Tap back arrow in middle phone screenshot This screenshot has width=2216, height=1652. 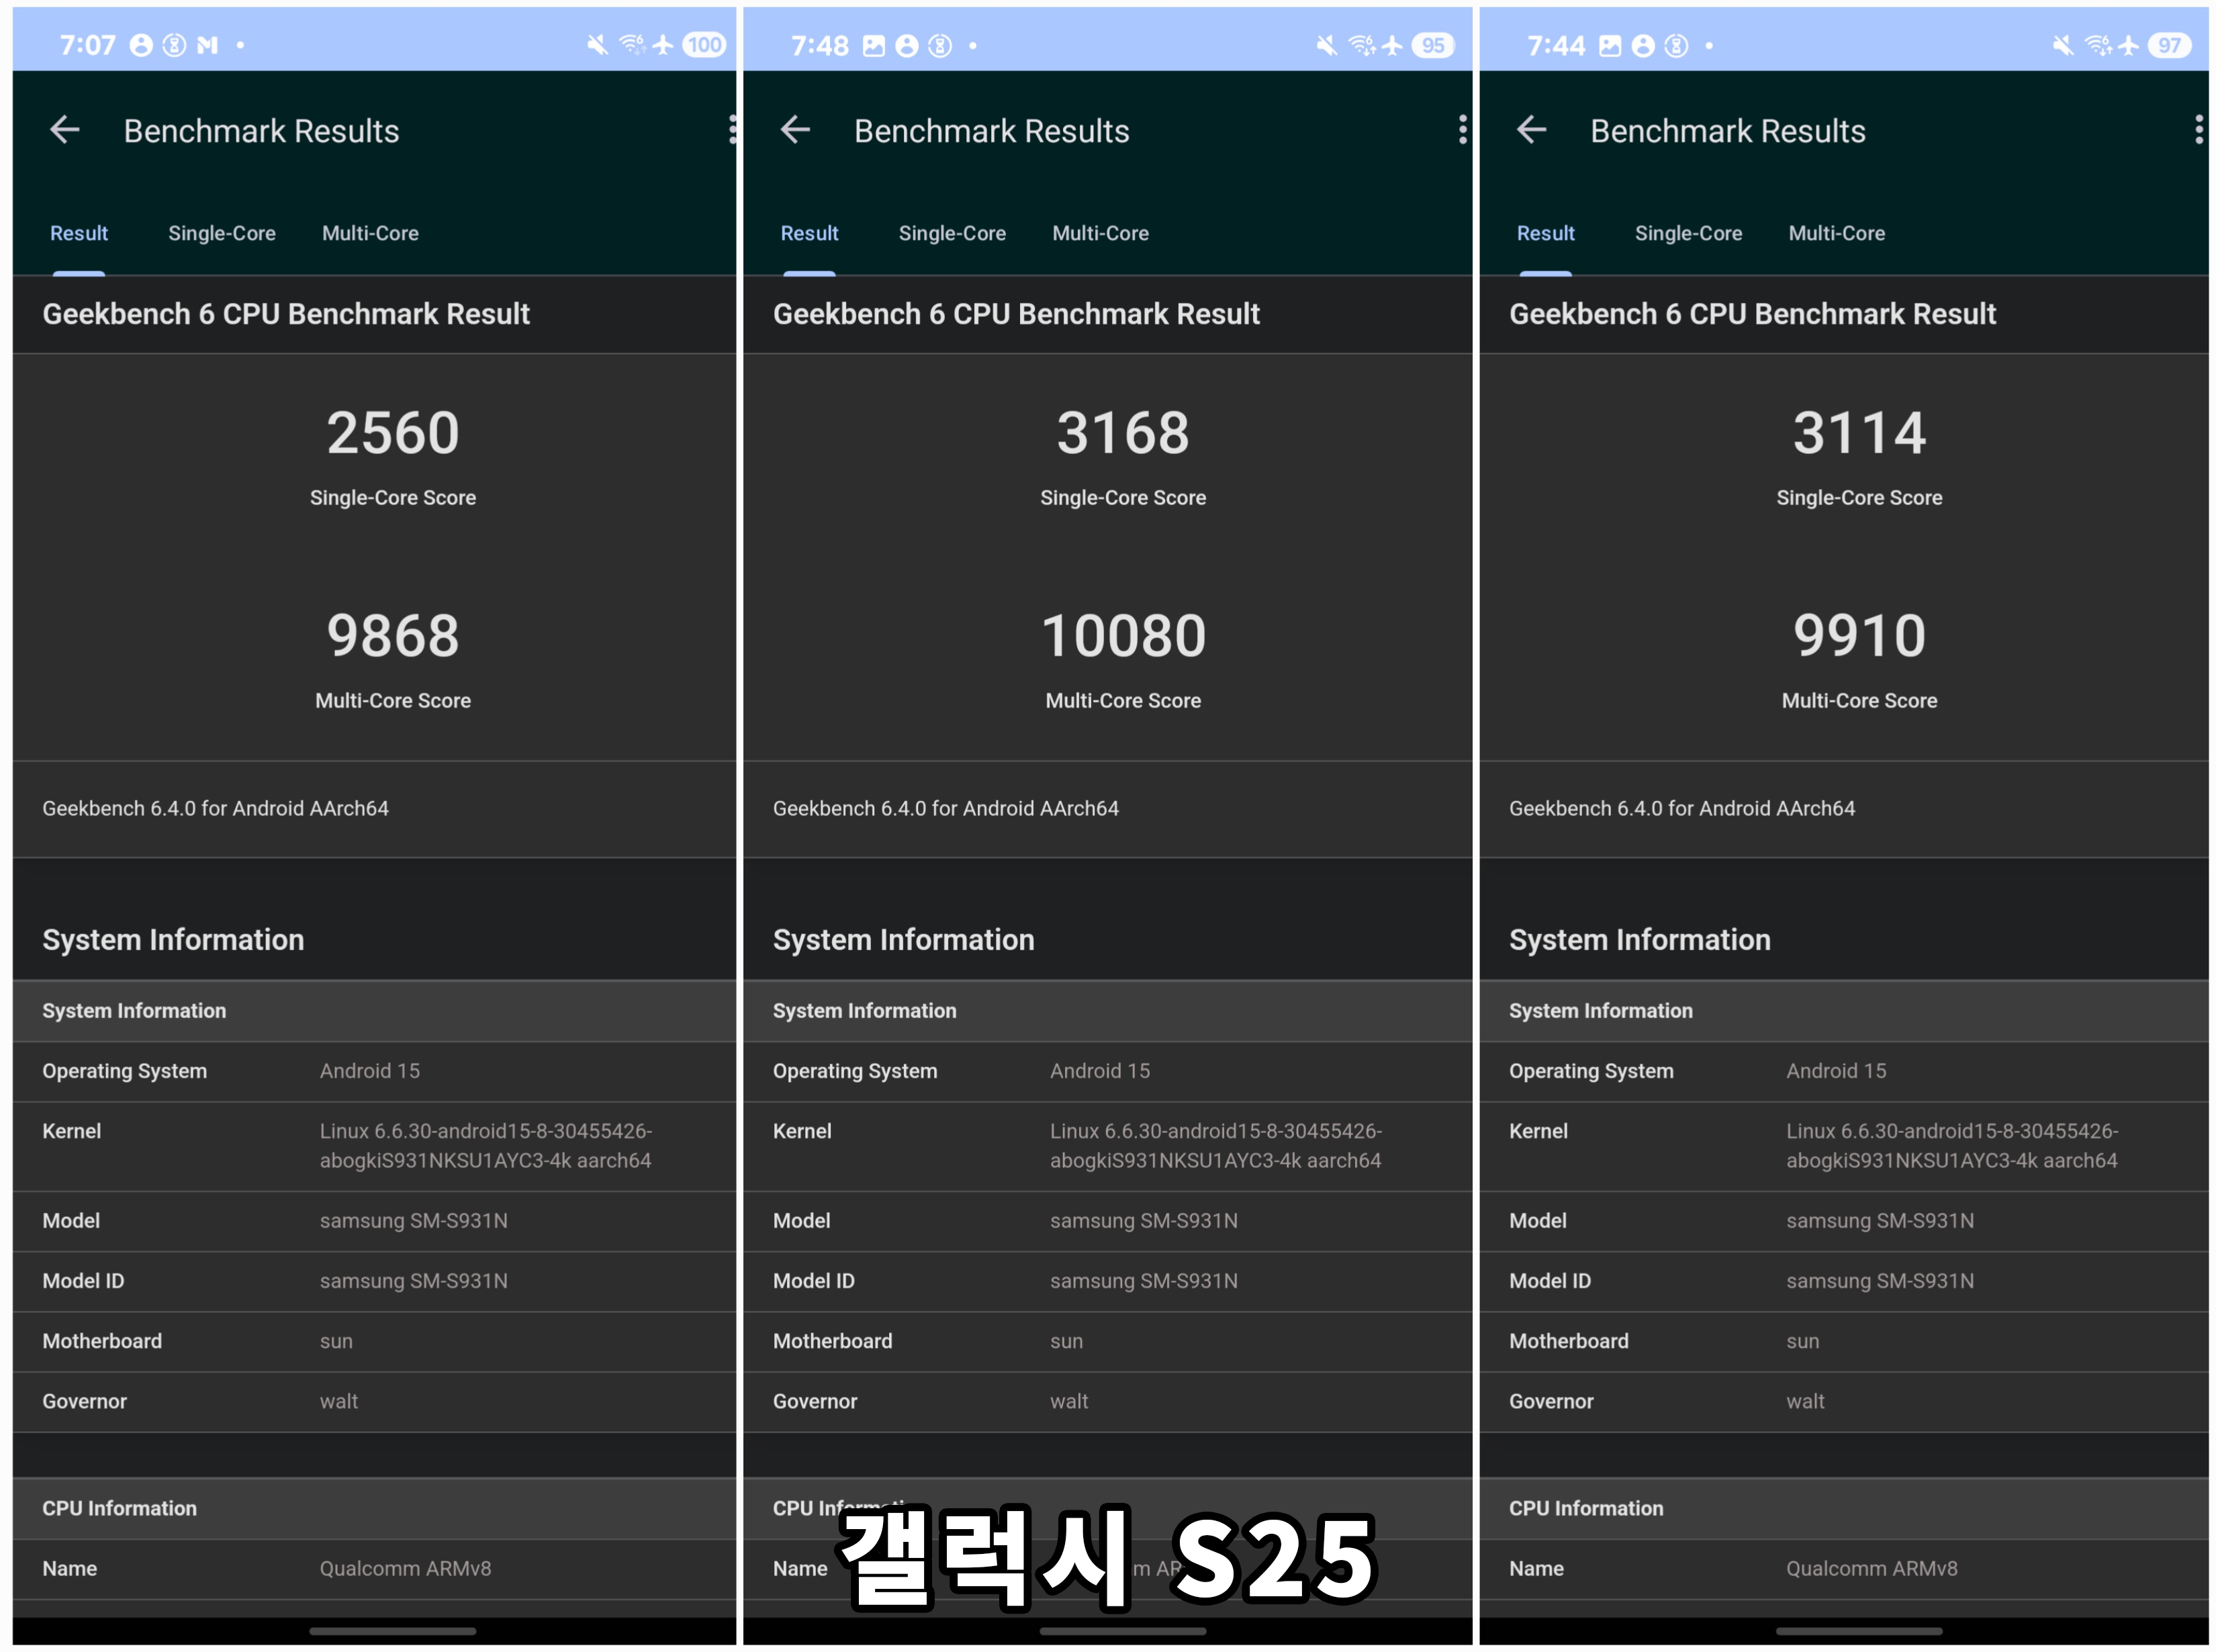(x=795, y=130)
